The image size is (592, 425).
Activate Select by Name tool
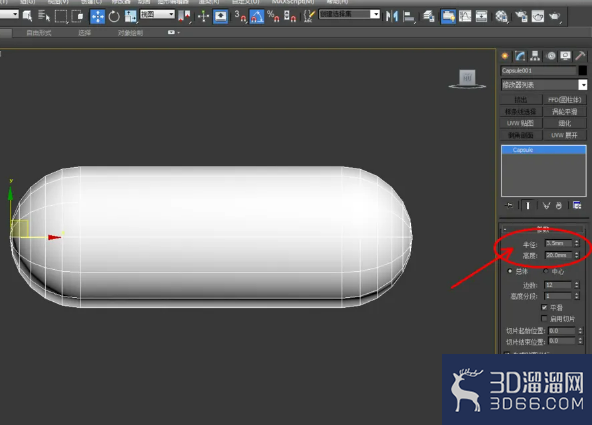(x=44, y=16)
